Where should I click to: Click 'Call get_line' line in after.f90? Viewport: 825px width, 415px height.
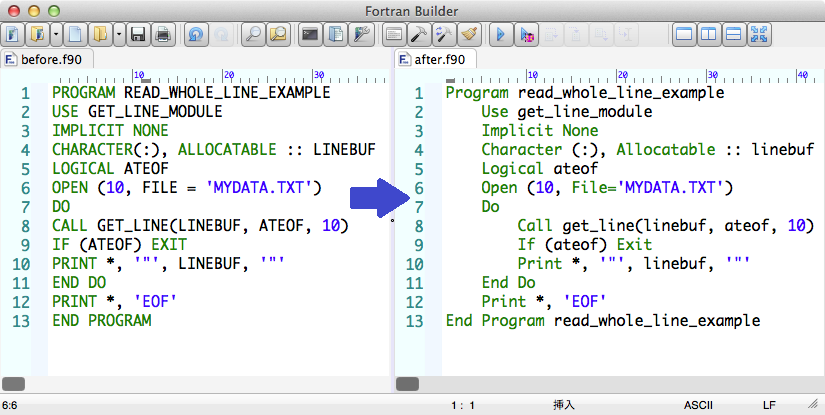point(666,226)
